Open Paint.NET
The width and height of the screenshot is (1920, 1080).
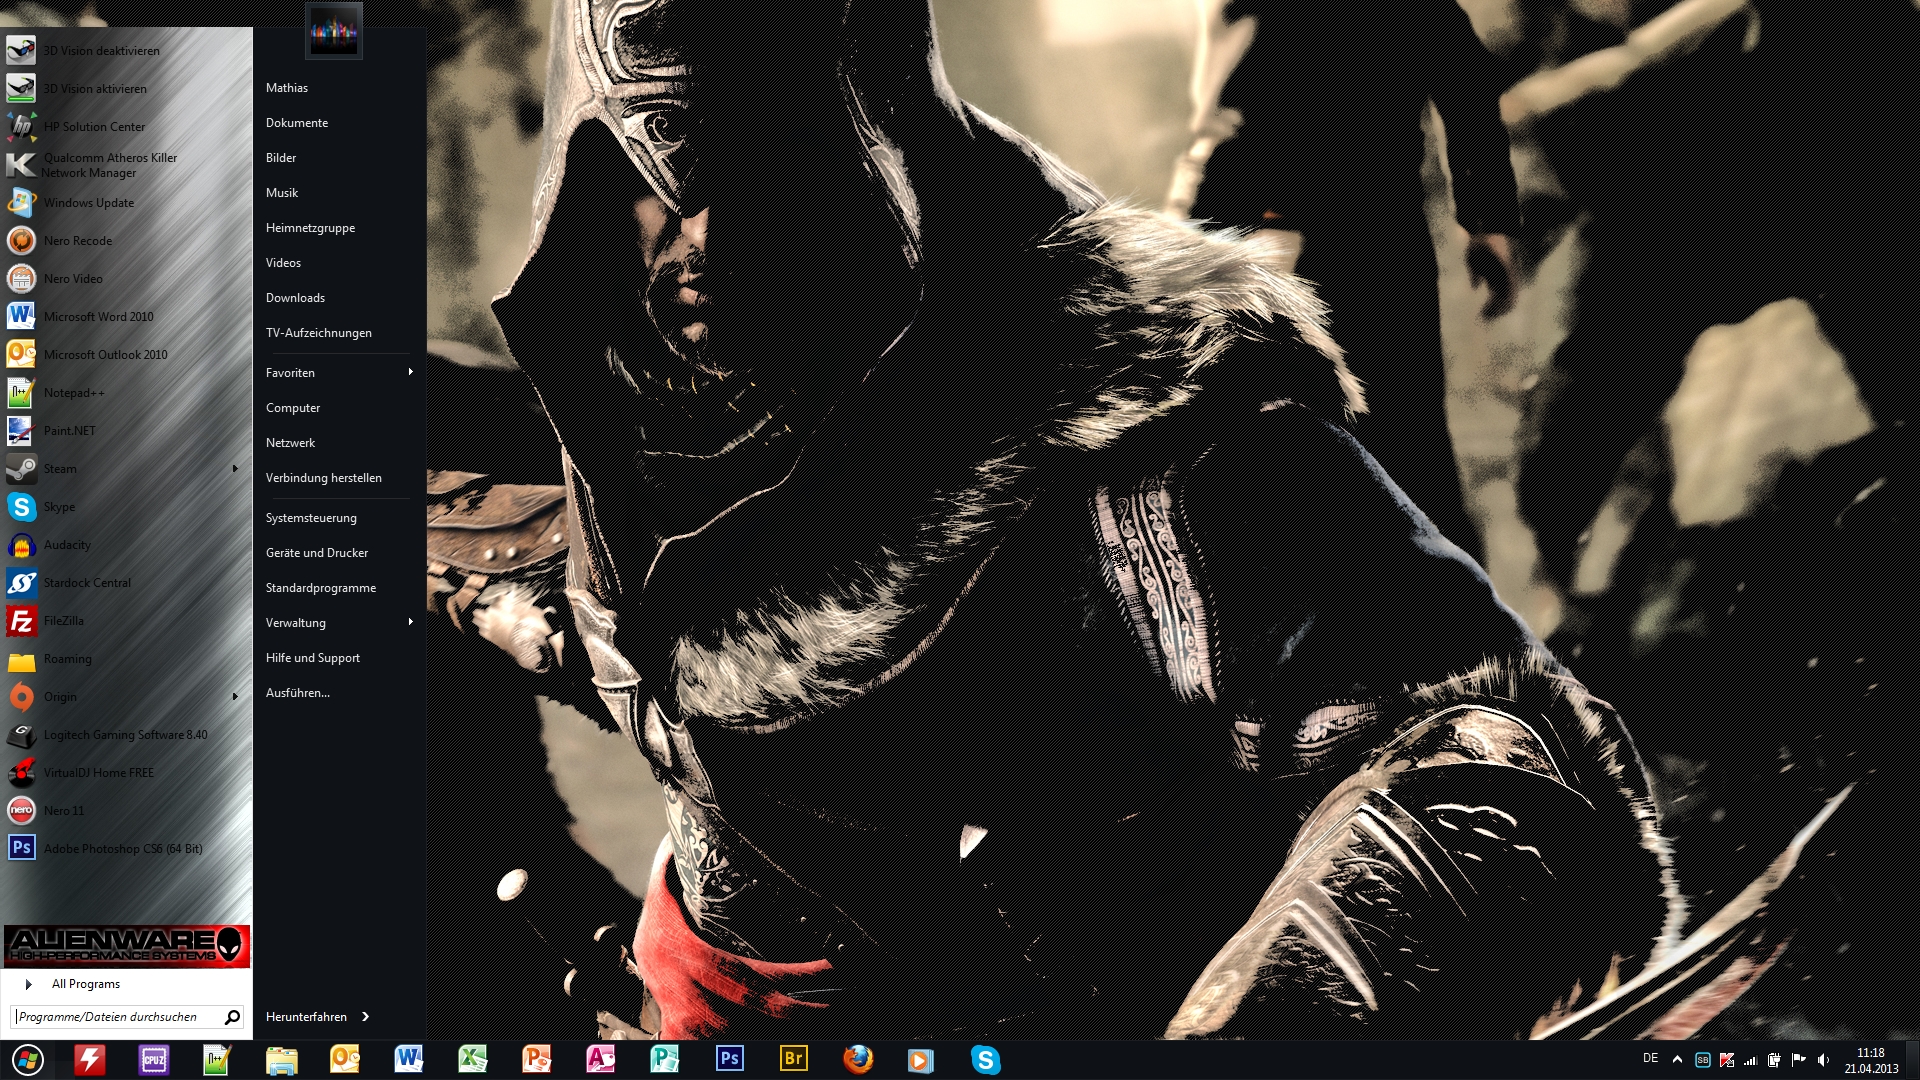click(125, 430)
